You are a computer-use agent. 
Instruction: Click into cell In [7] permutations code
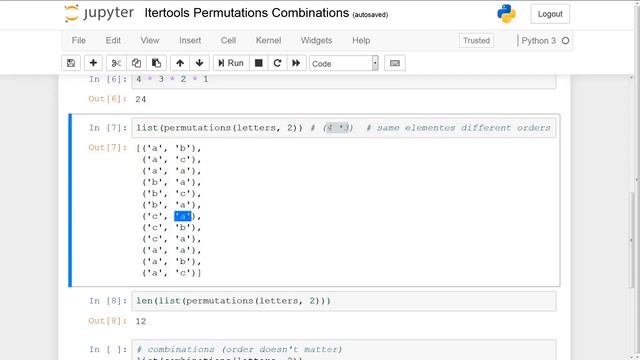tap(344, 128)
